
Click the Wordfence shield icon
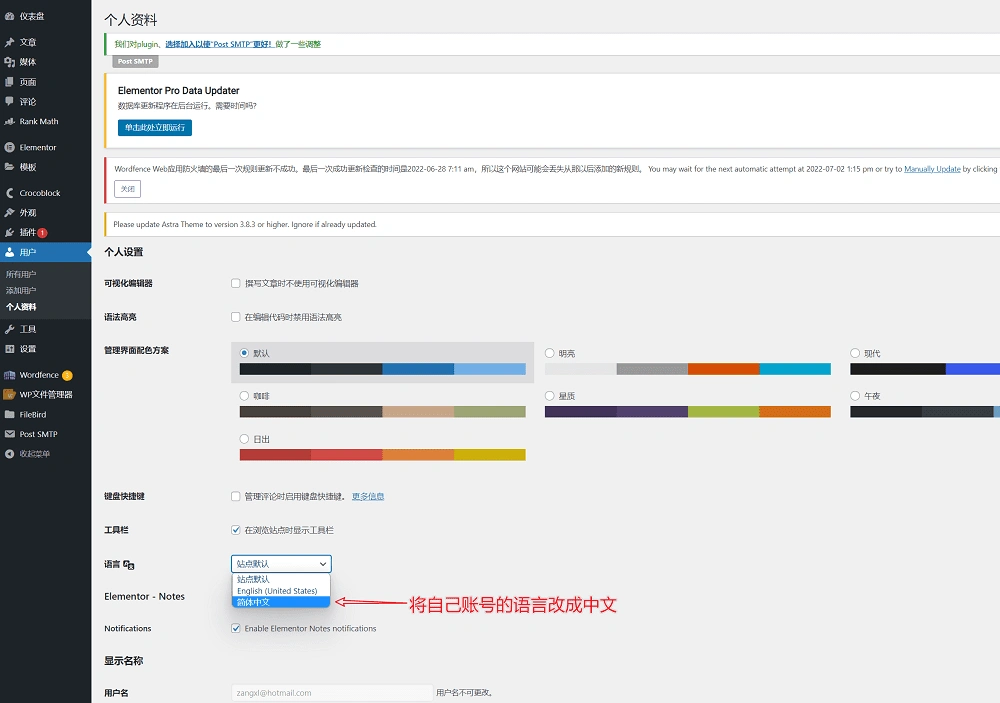[10, 375]
